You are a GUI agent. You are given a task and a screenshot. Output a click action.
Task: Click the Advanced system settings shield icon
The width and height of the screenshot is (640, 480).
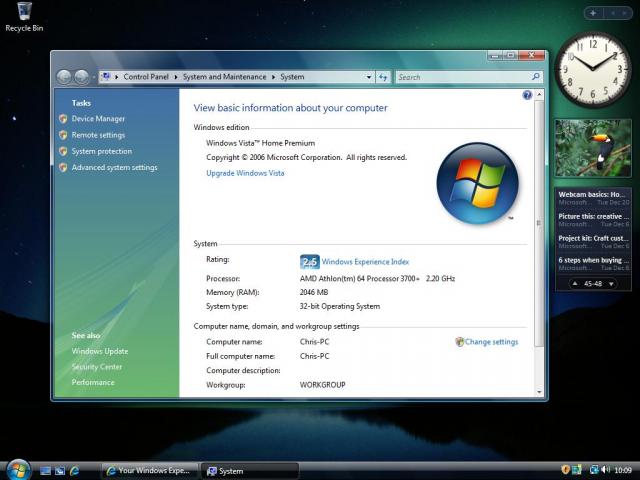click(63, 167)
